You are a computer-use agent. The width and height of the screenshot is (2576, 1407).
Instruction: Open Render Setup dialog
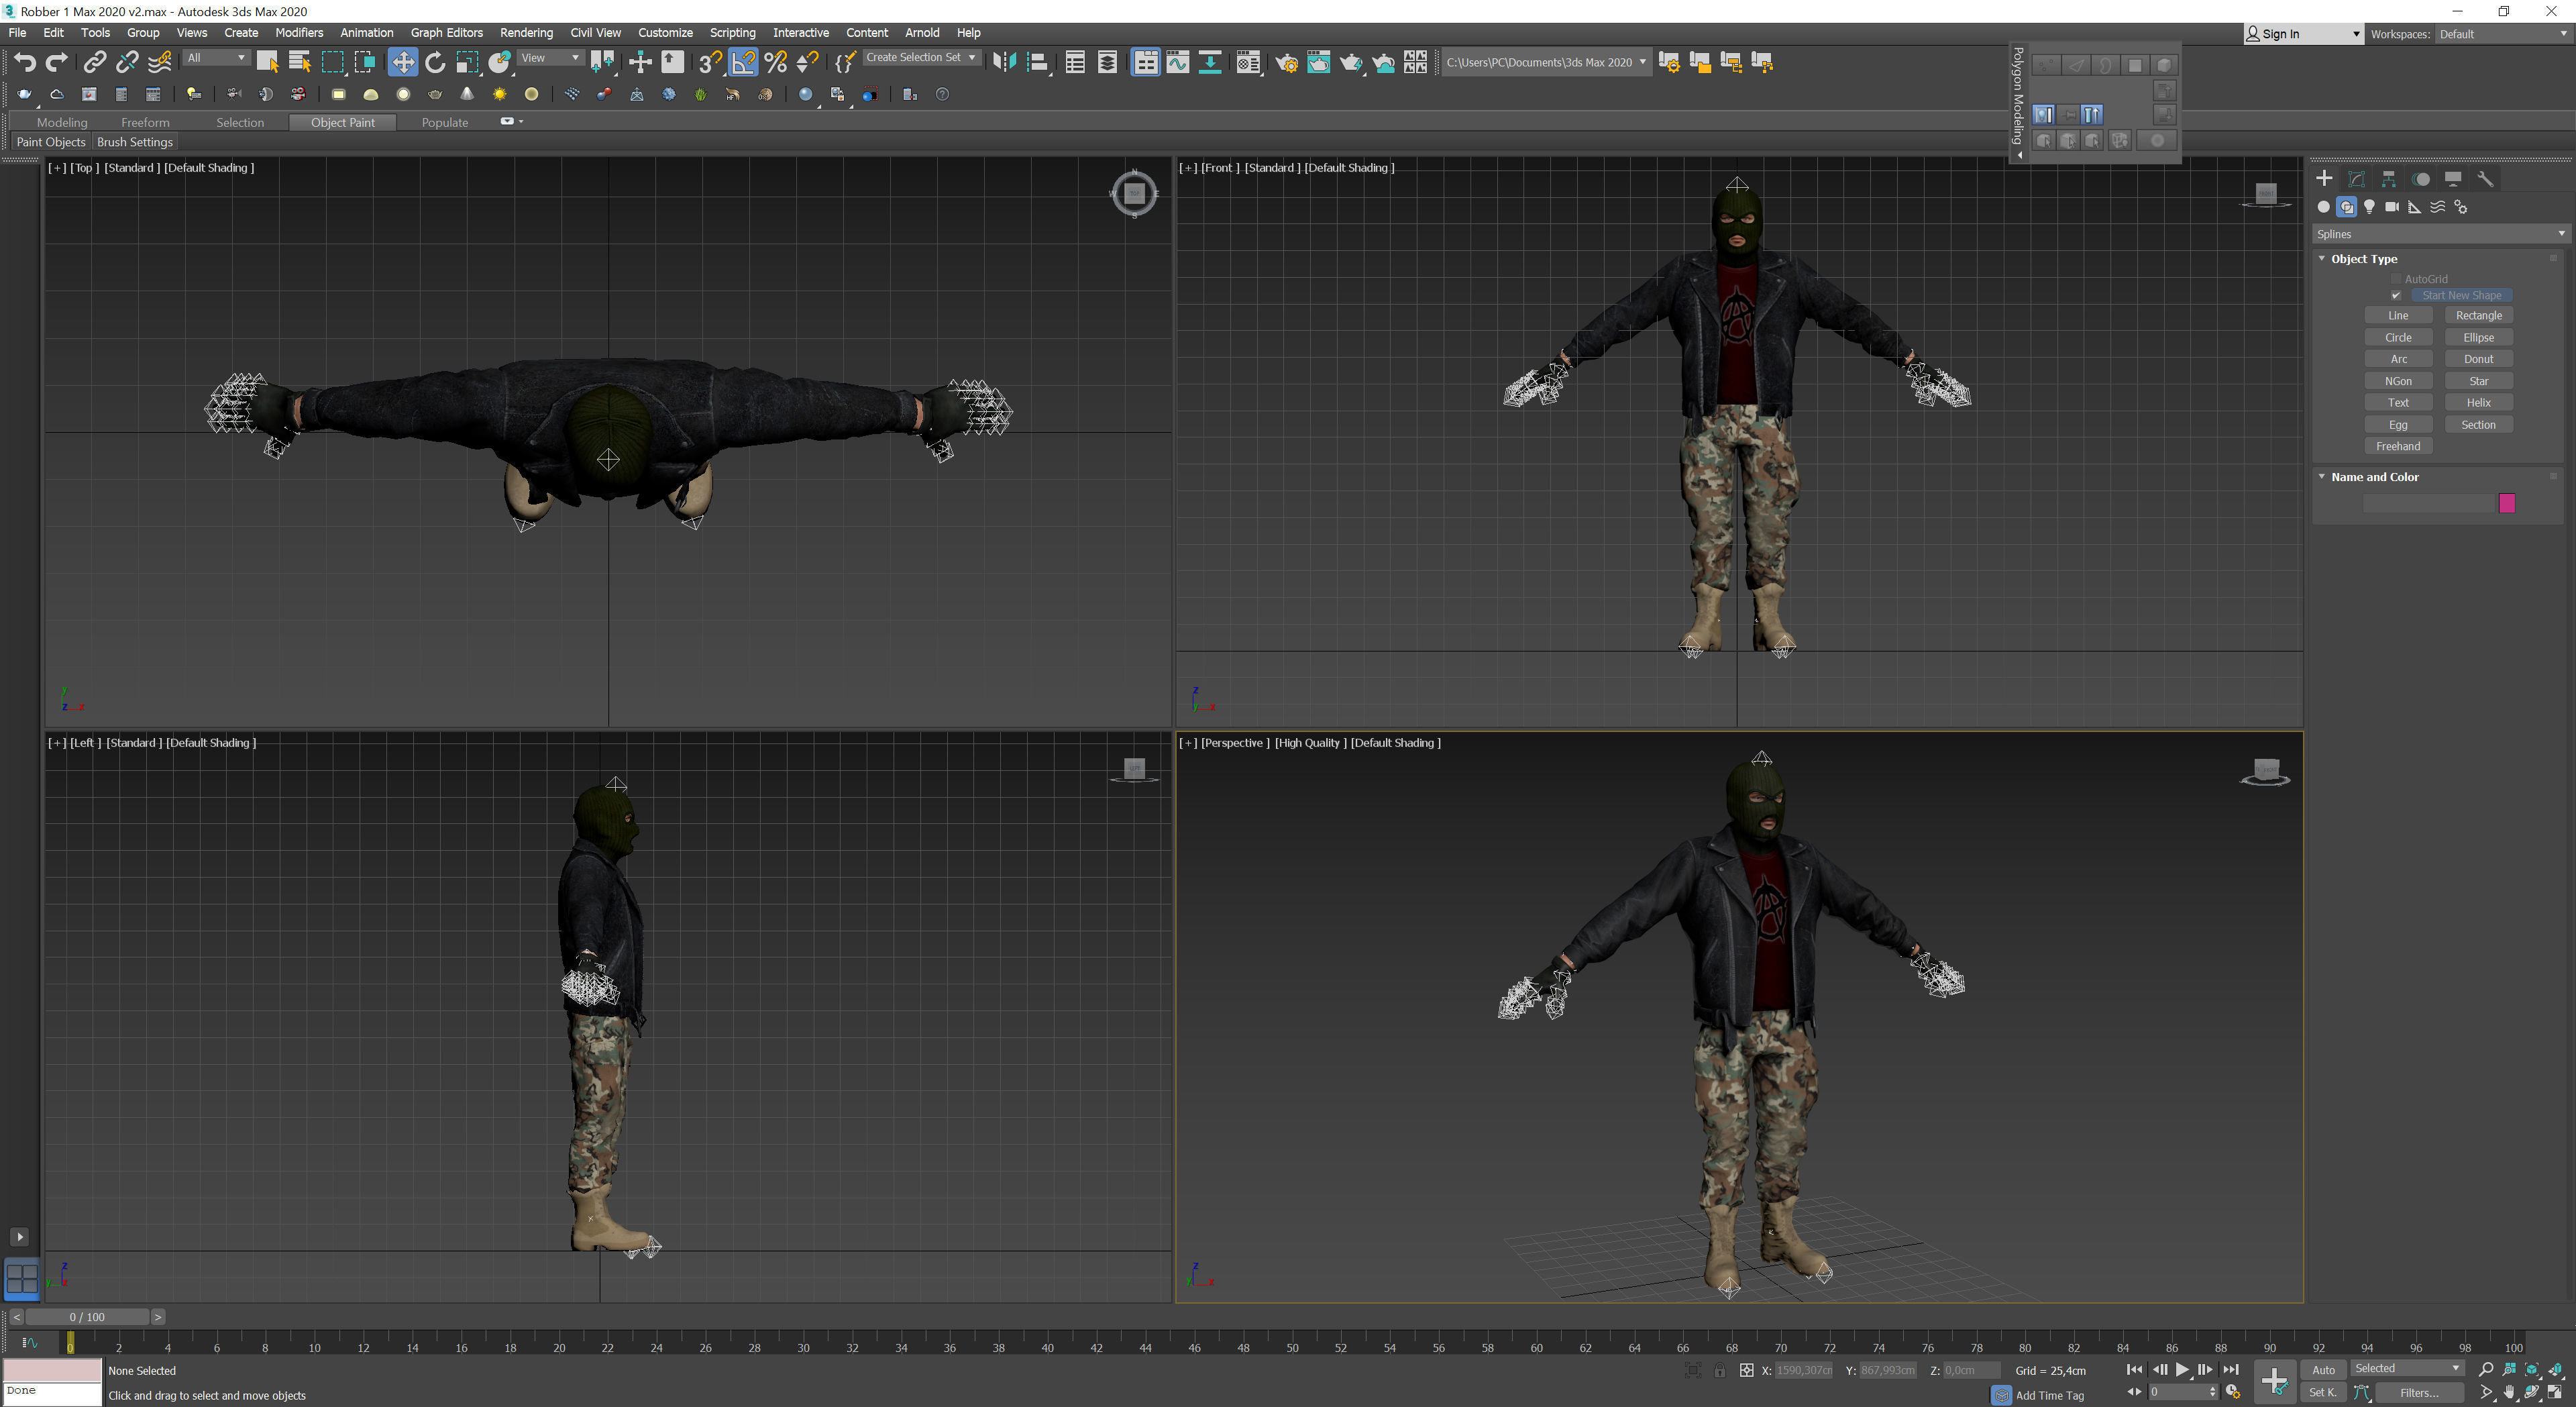point(1286,62)
